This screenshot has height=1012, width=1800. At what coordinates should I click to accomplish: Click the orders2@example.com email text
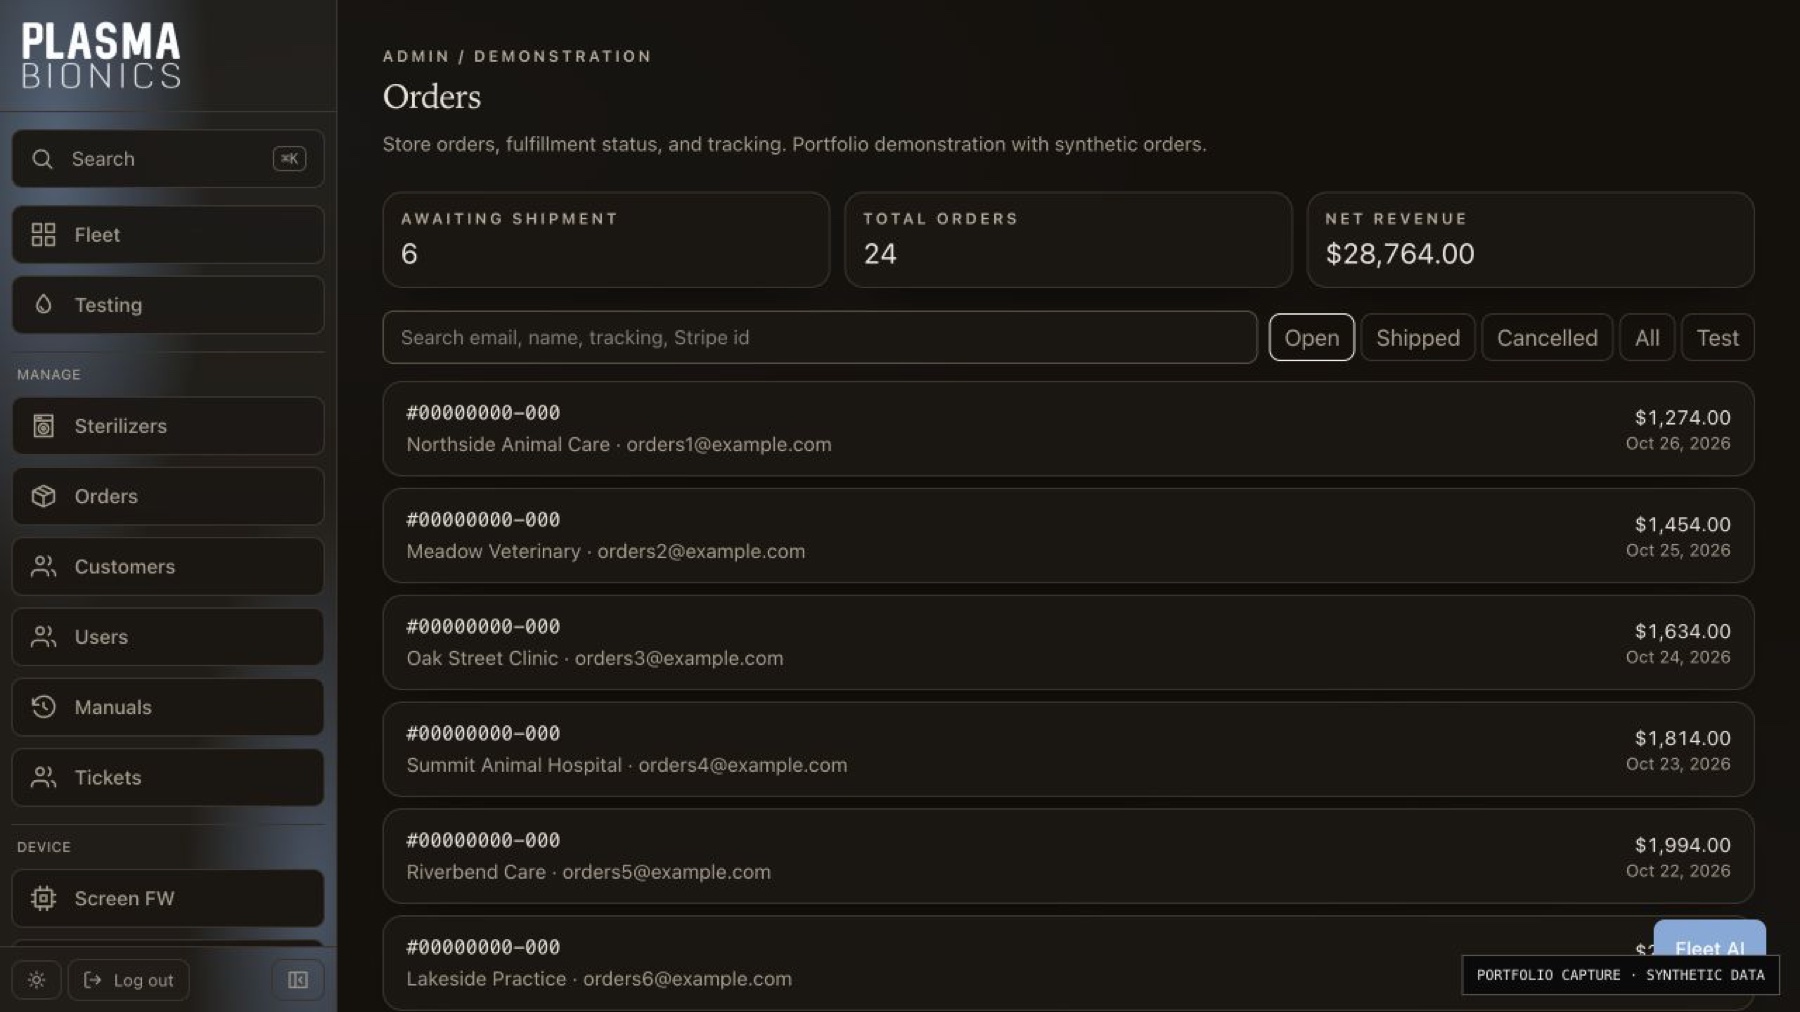coord(701,551)
